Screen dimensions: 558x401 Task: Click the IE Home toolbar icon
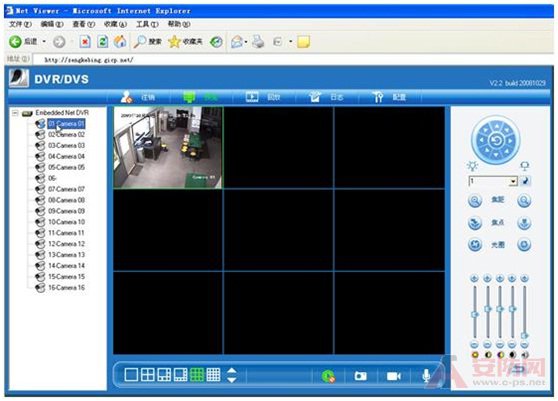click(120, 42)
